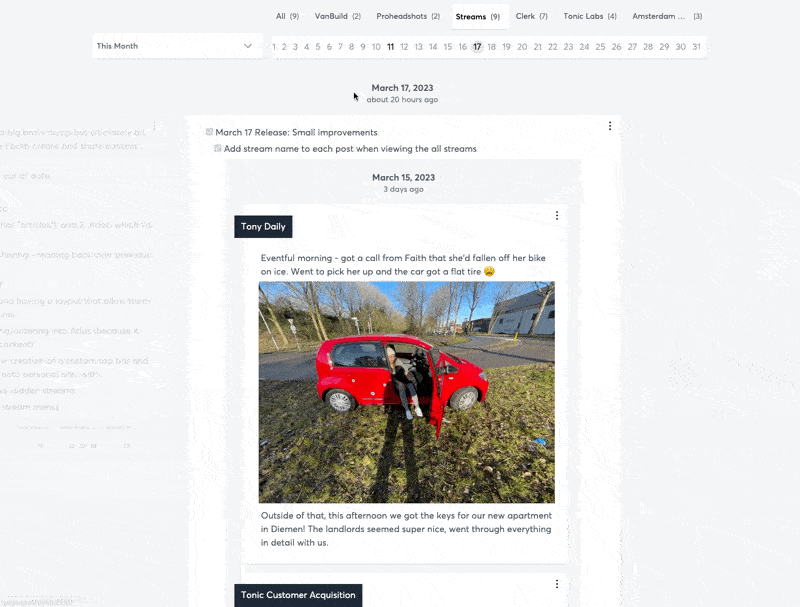Open three-dot menu on Tony Daily post
Viewport: 800px width, 607px height.
pyautogui.click(x=557, y=216)
